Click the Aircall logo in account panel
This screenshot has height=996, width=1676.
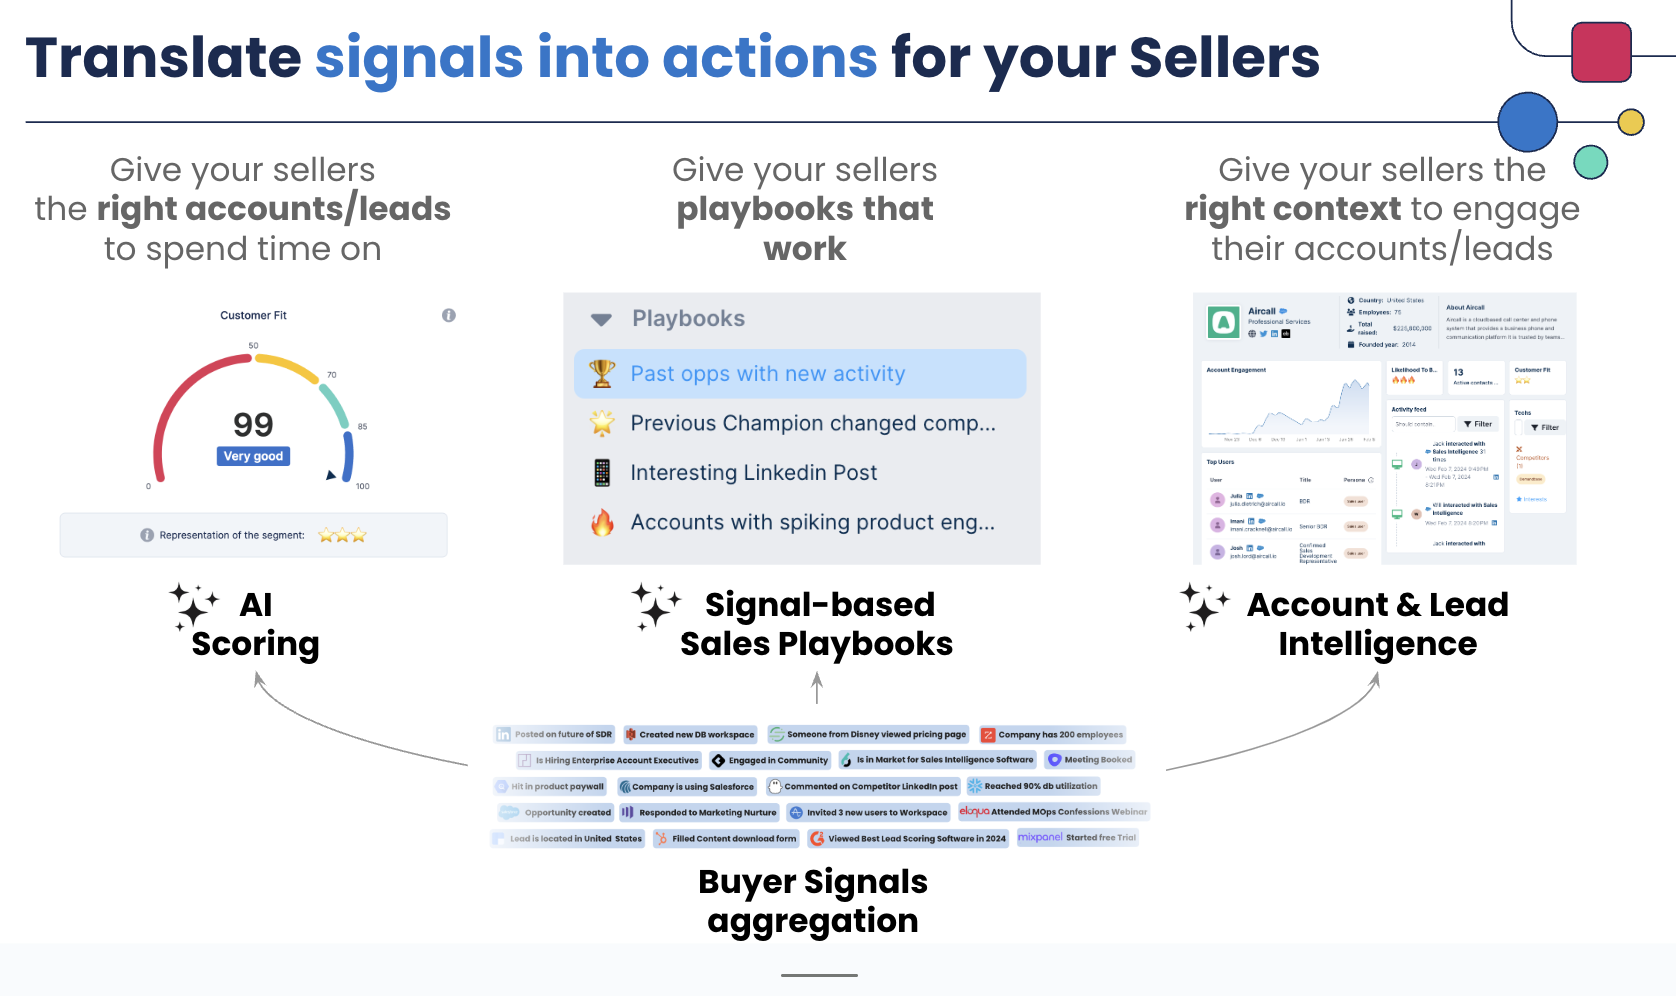pos(1224,322)
